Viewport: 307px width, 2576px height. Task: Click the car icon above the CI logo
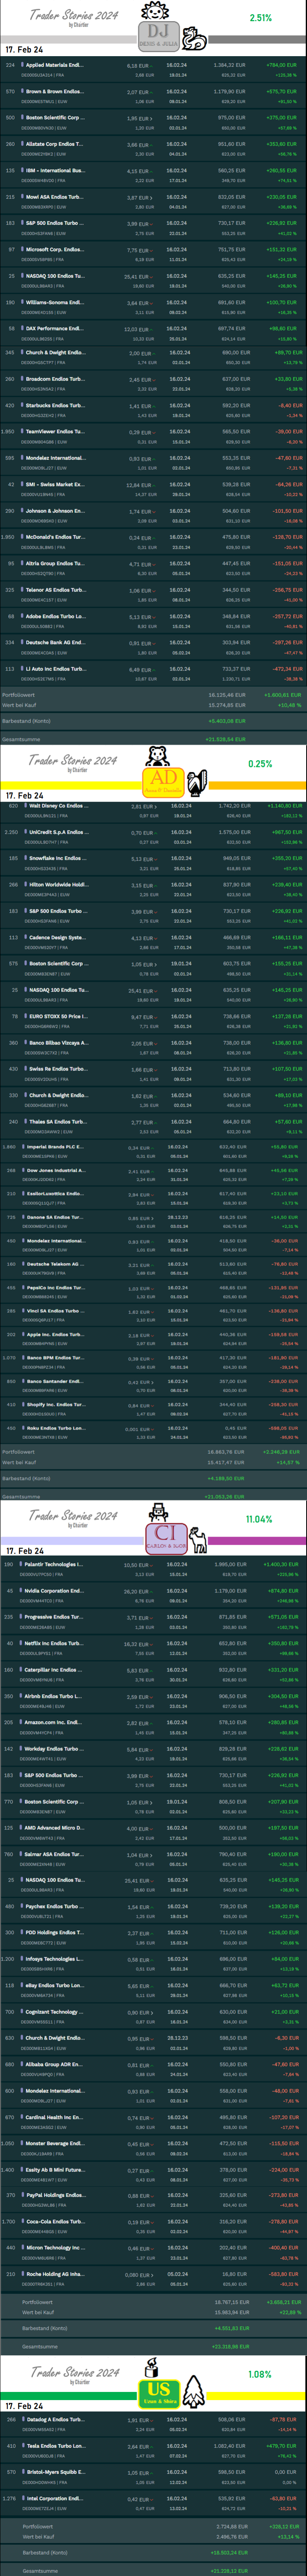point(158,1512)
